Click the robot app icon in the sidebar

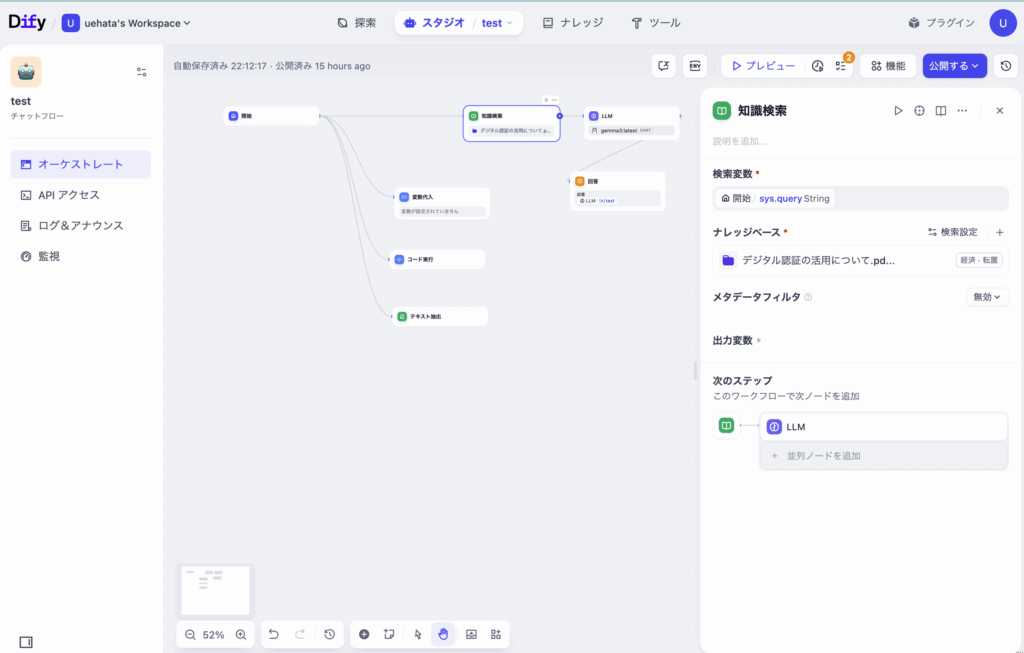pyautogui.click(x=26, y=72)
